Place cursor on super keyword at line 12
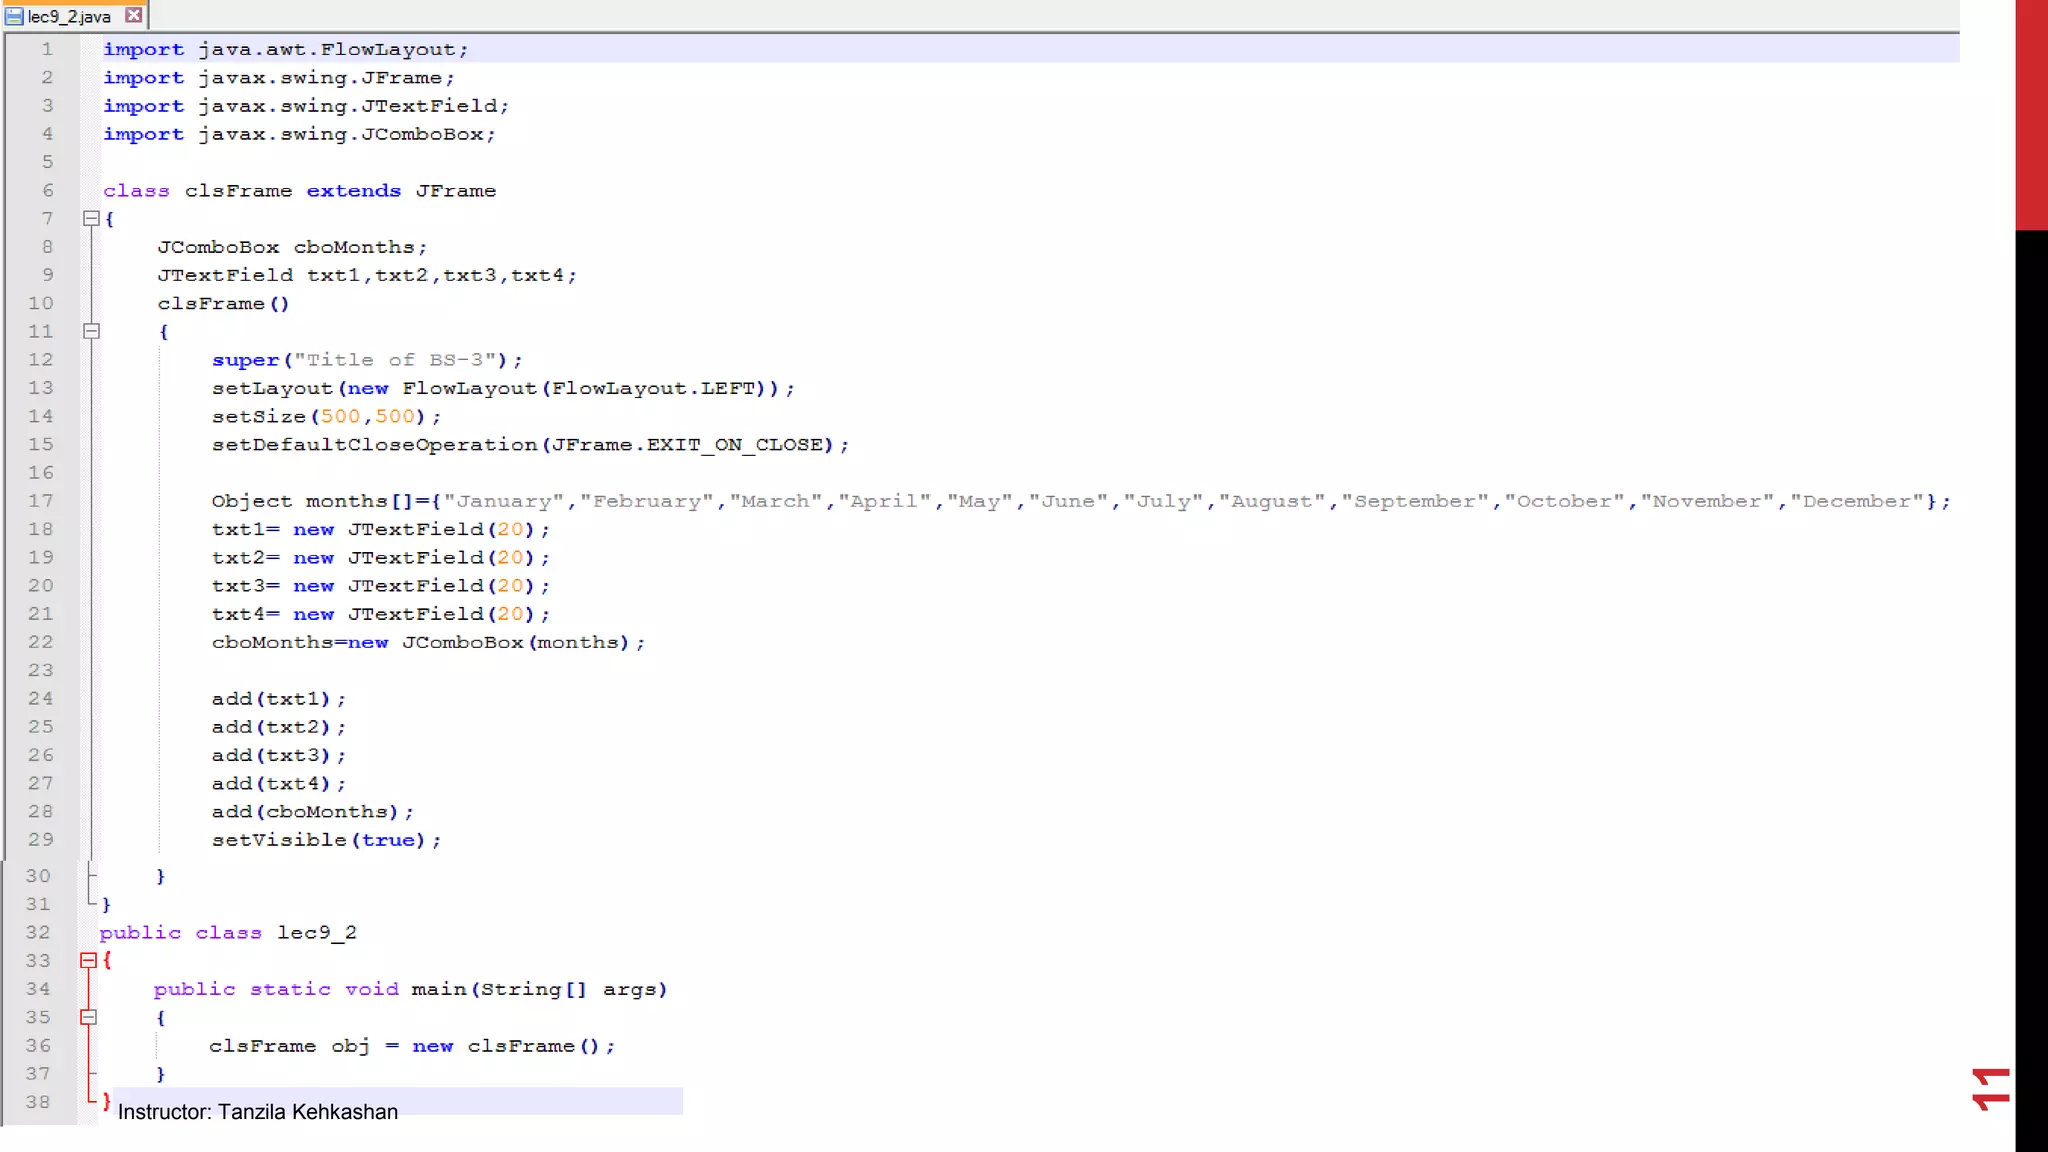The width and height of the screenshot is (2048, 1152). pos(245,360)
